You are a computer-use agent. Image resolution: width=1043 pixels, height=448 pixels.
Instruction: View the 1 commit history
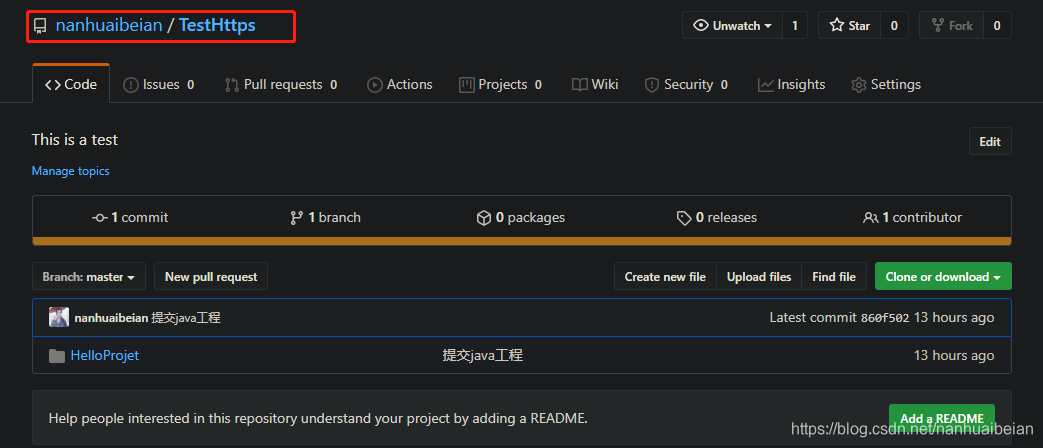pyautogui.click(x=130, y=217)
